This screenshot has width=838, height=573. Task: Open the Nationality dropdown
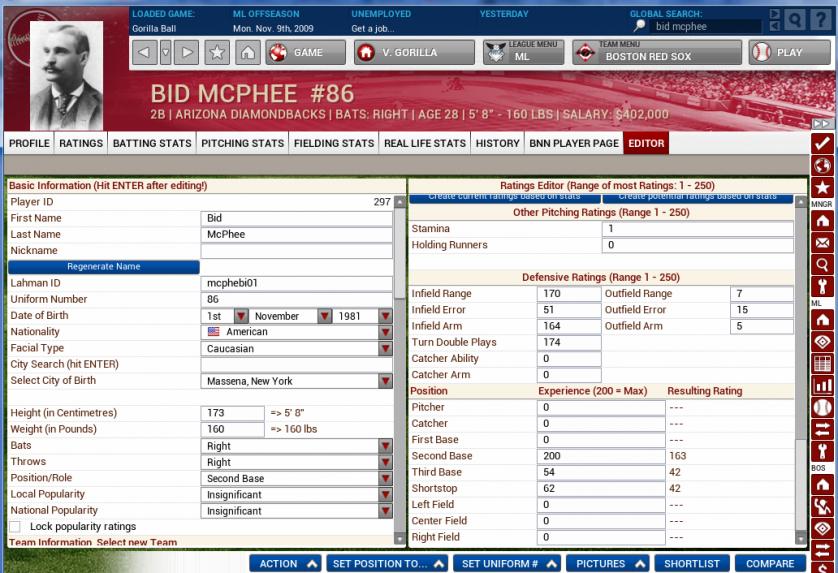[x=385, y=332]
